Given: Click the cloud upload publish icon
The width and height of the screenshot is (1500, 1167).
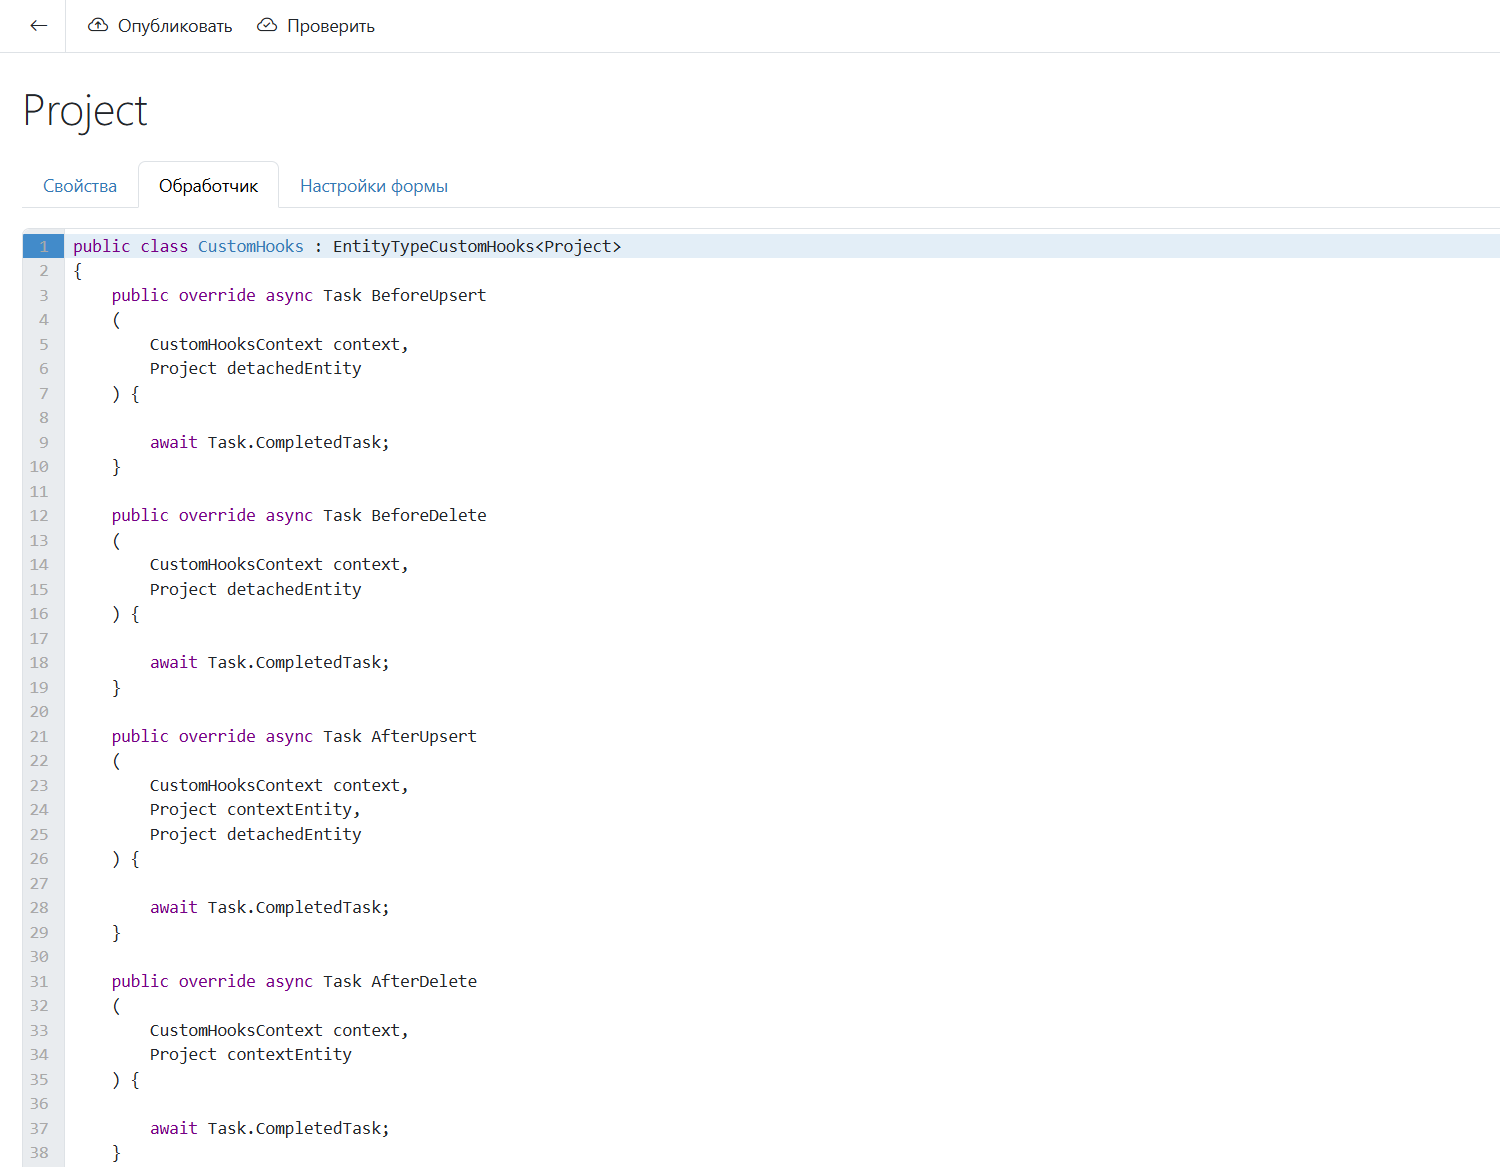Looking at the screenshot, I should point(98,26).
